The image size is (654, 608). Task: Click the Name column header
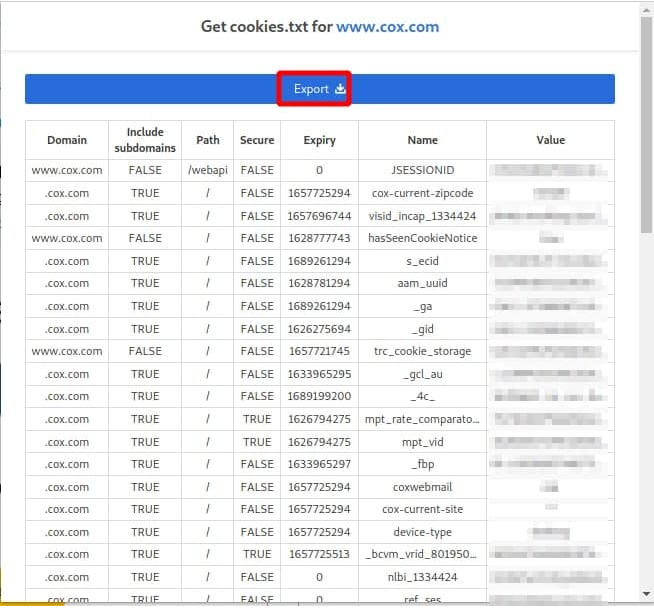(x=423, y=140)
